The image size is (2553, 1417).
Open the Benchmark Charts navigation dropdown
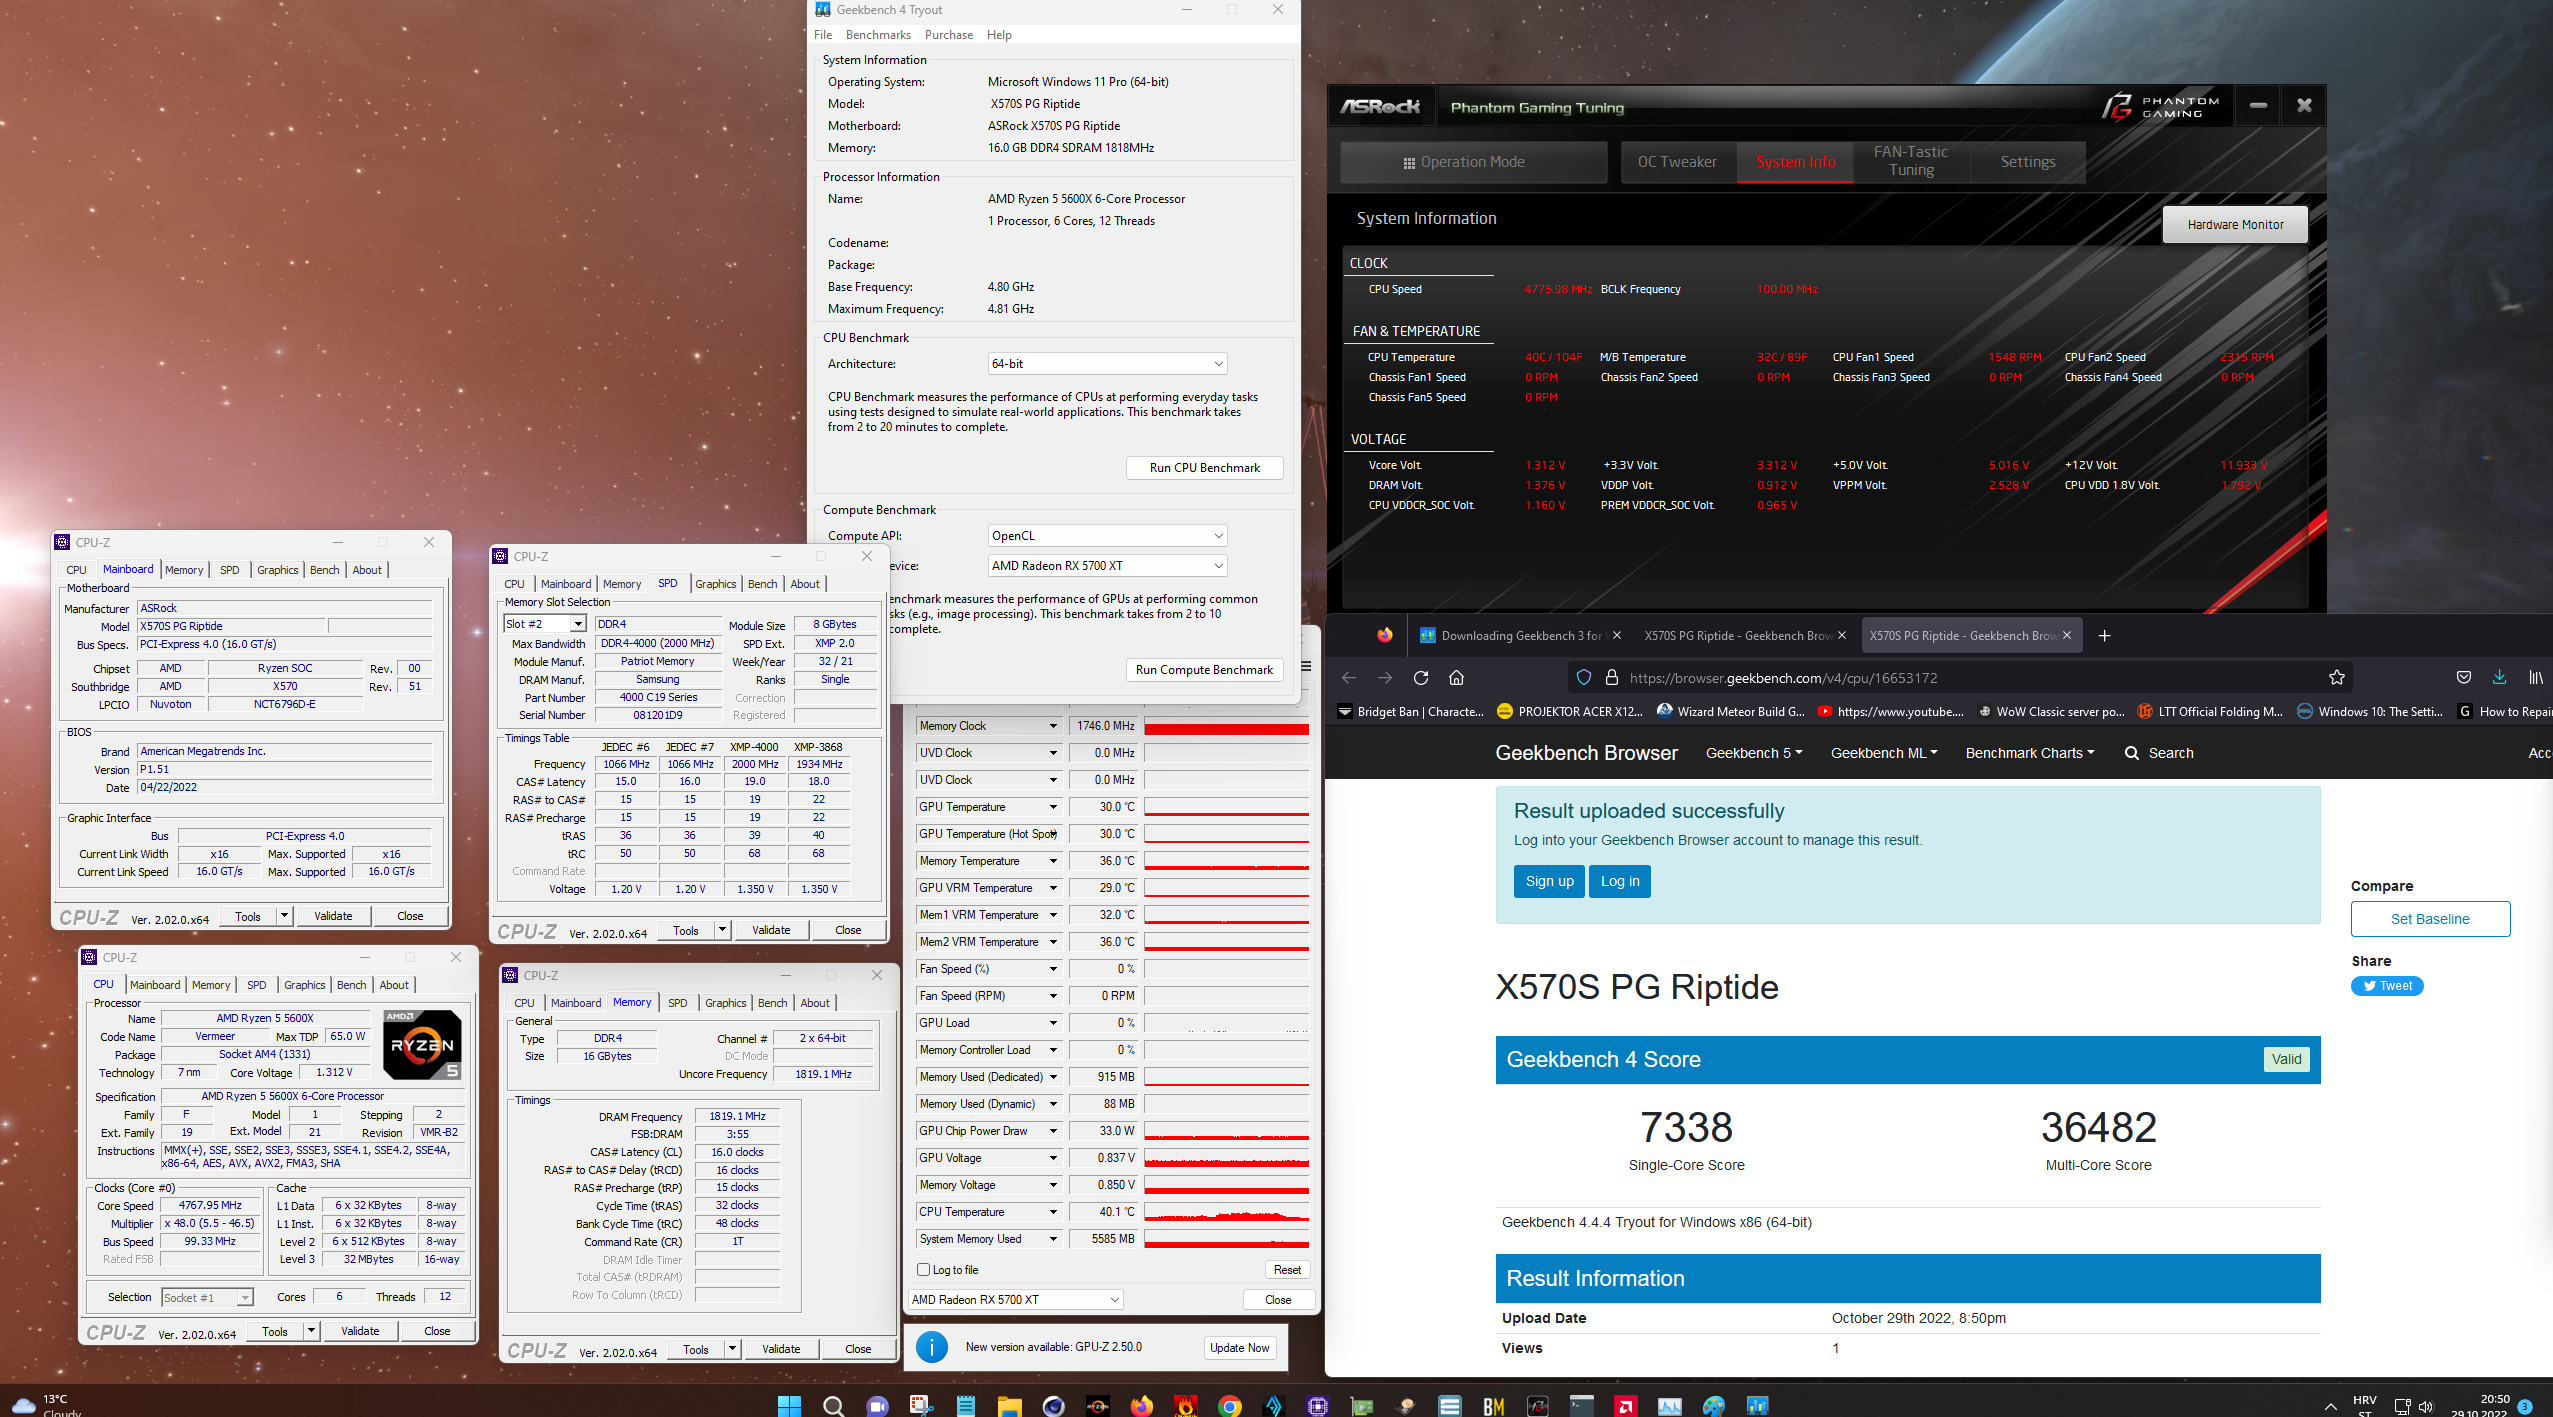click(2029, 753)
